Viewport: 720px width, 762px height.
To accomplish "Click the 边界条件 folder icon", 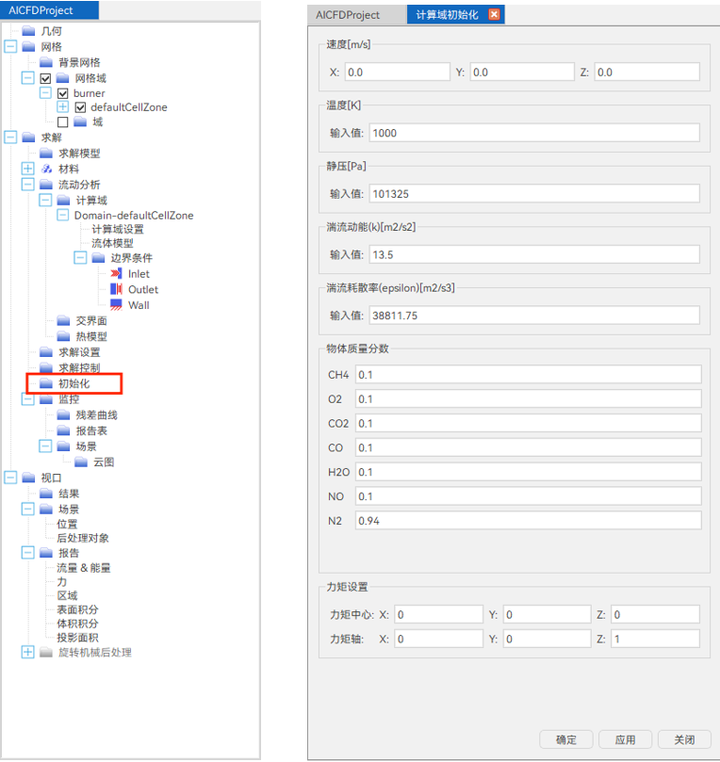I will [99, 258].
